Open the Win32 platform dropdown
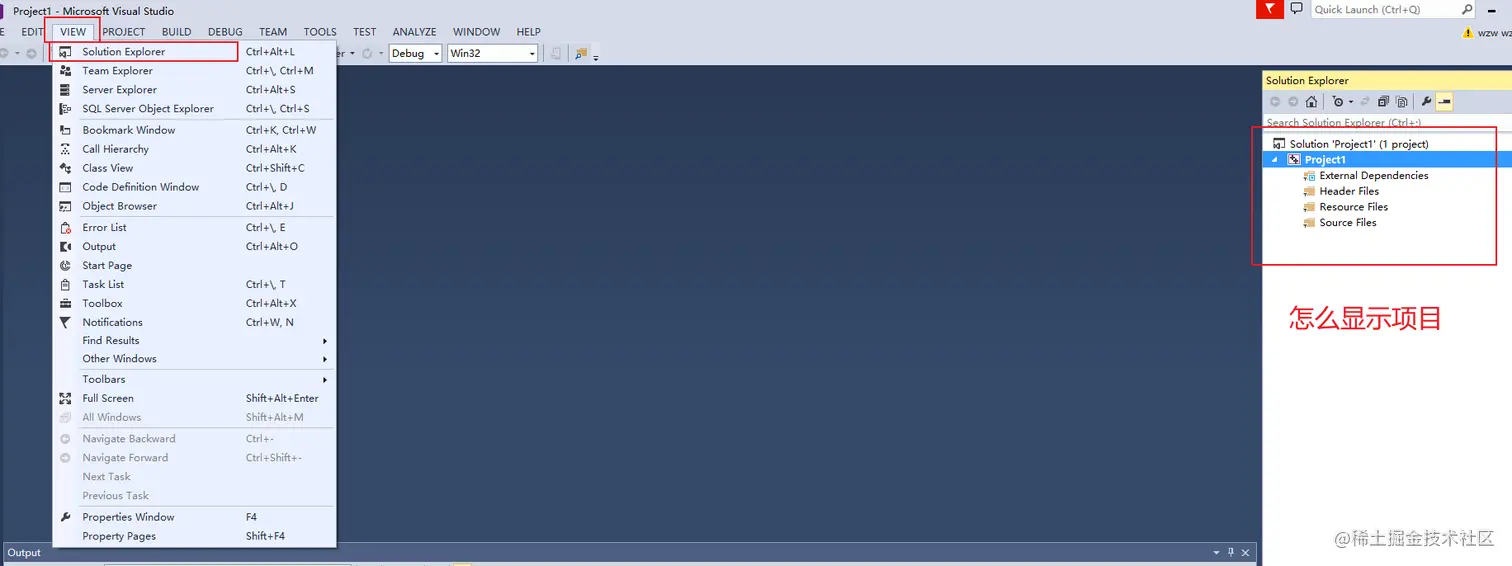The height and width of the screenshot is (566, 1512). pos(493,53)
